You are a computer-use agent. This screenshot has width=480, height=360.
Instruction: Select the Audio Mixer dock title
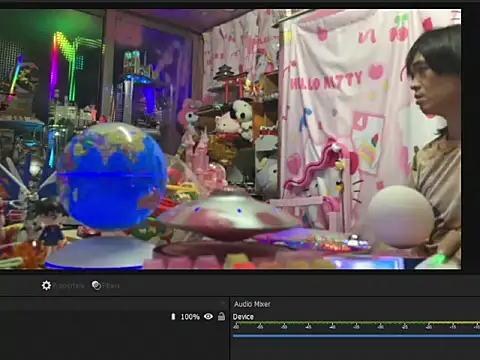click(x=252, y=304)
